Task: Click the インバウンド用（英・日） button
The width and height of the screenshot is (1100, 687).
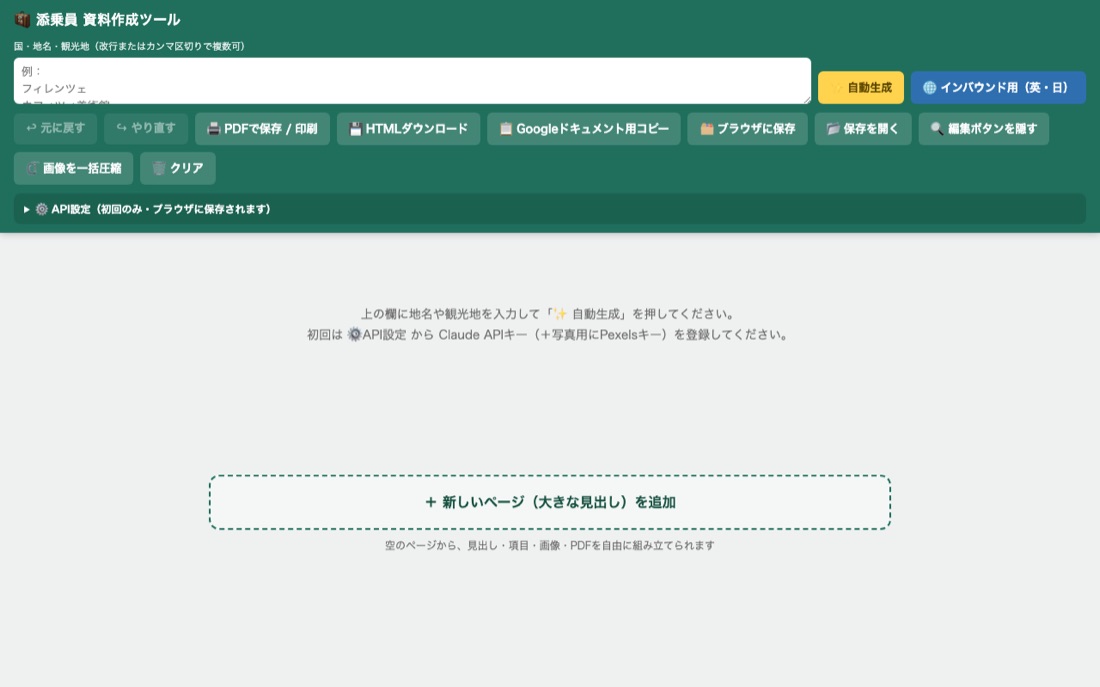Action: pos(998,88)
